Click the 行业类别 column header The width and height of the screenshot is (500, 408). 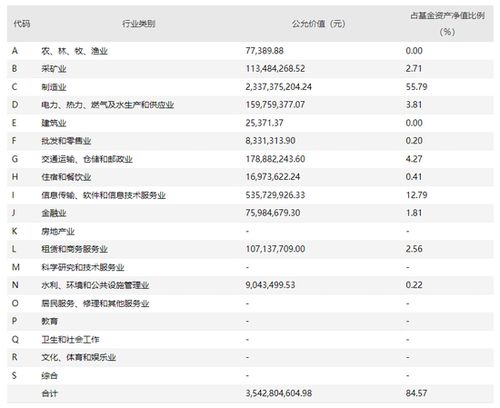pyautogui.click(x=139, y=24)
